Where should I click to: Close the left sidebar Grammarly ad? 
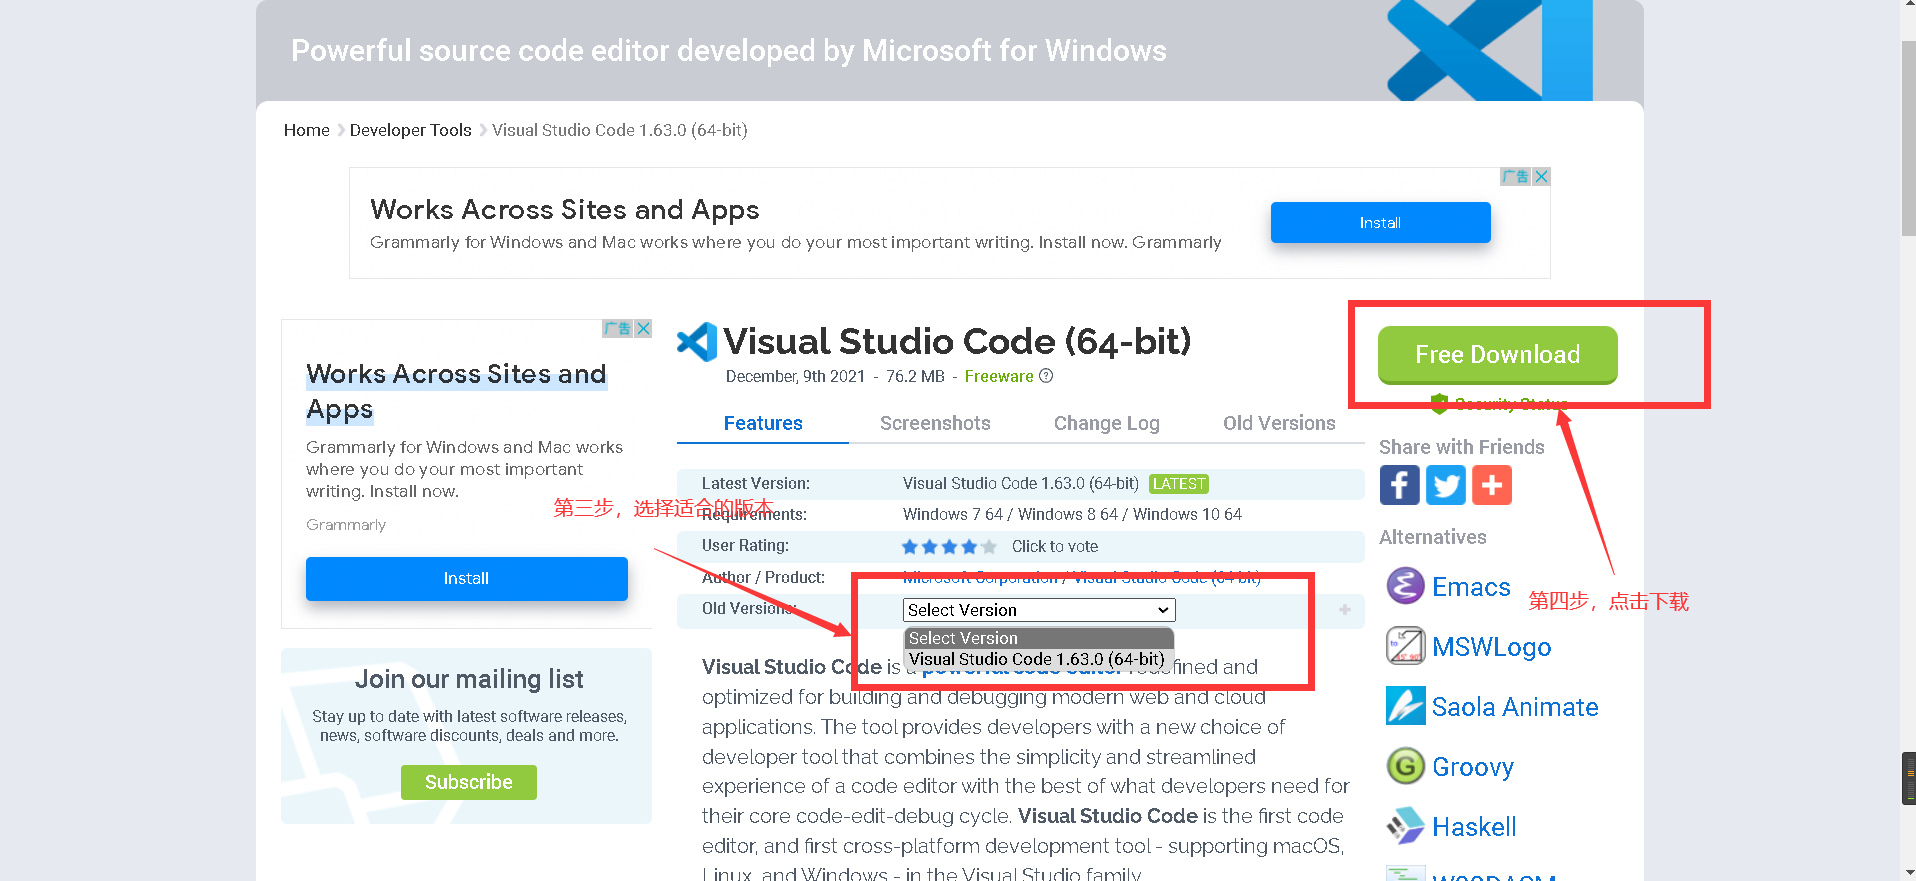coord(643,329)
